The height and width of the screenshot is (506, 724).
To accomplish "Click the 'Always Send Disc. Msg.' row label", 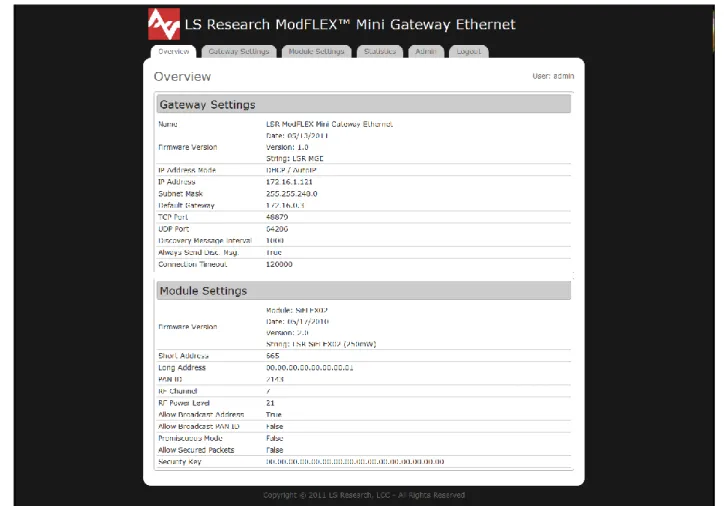I will [198, 253].
